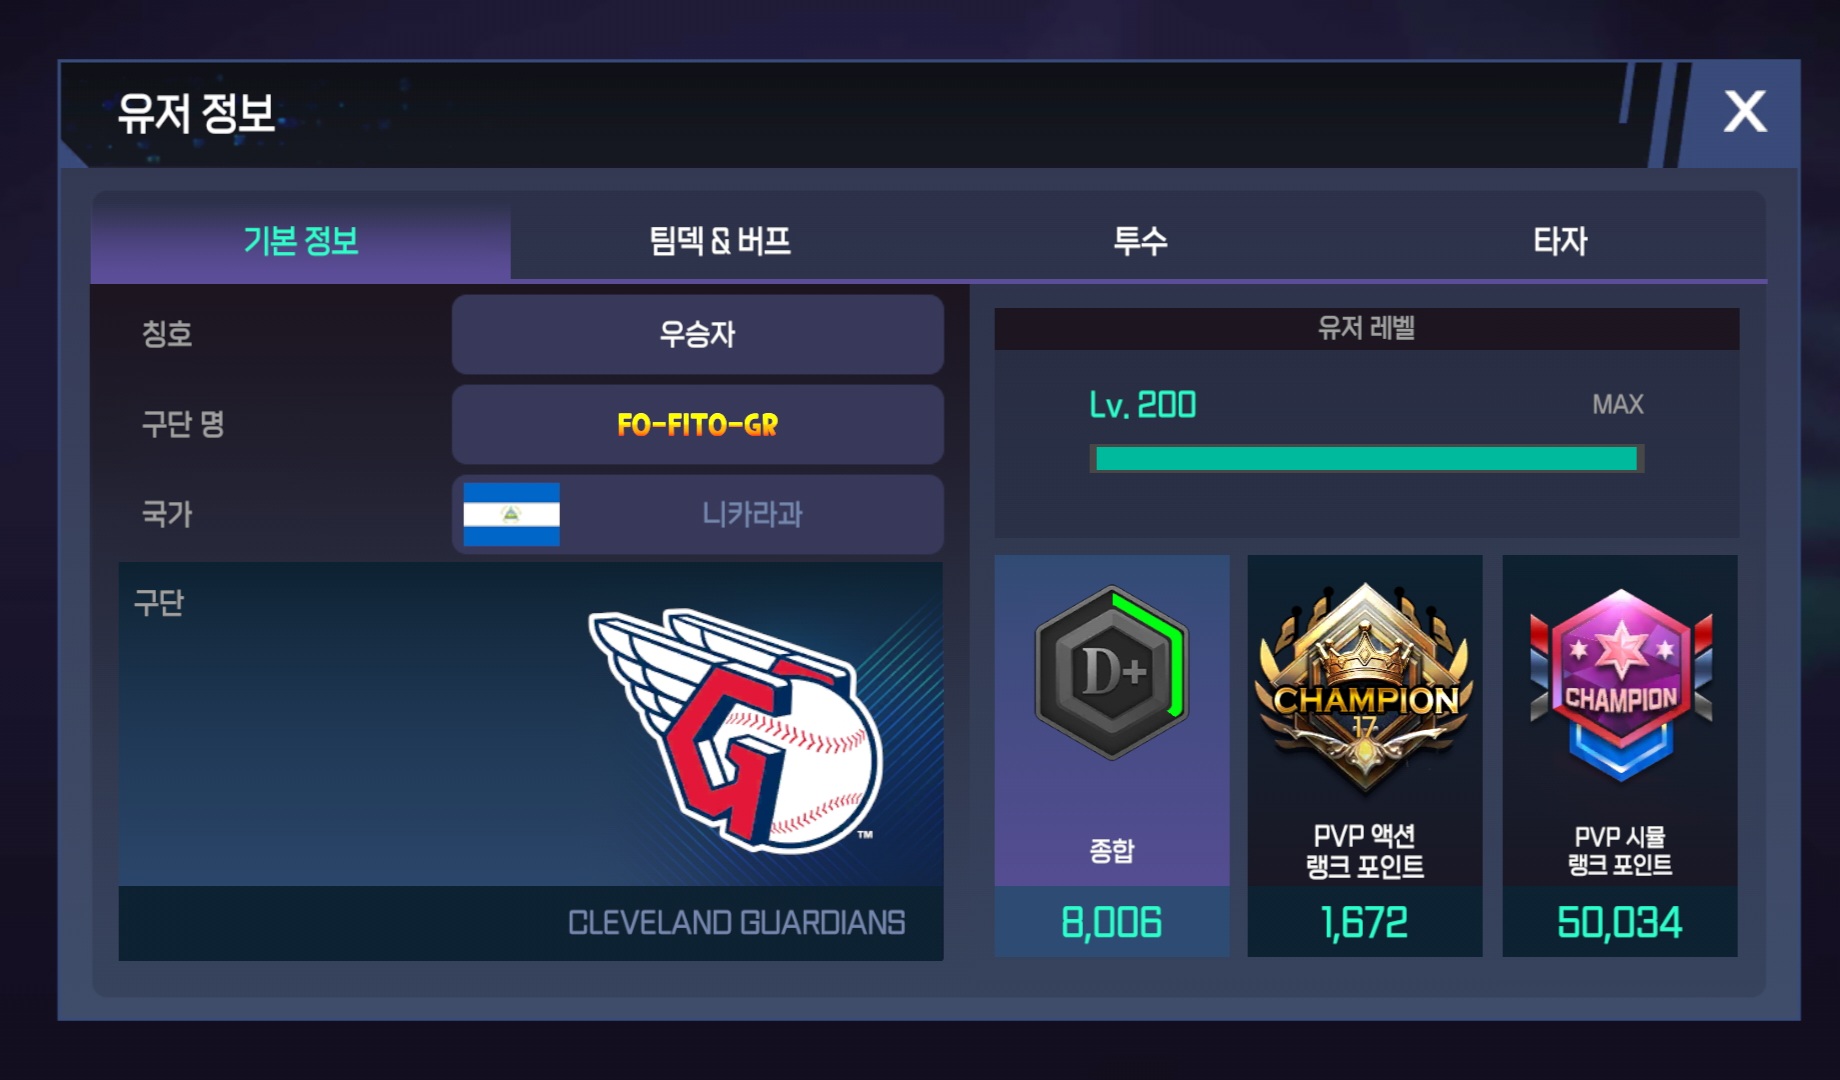1840x1080 pixels.
Task: Click the 8,006 overall score value
Action: click(1111, 922)
